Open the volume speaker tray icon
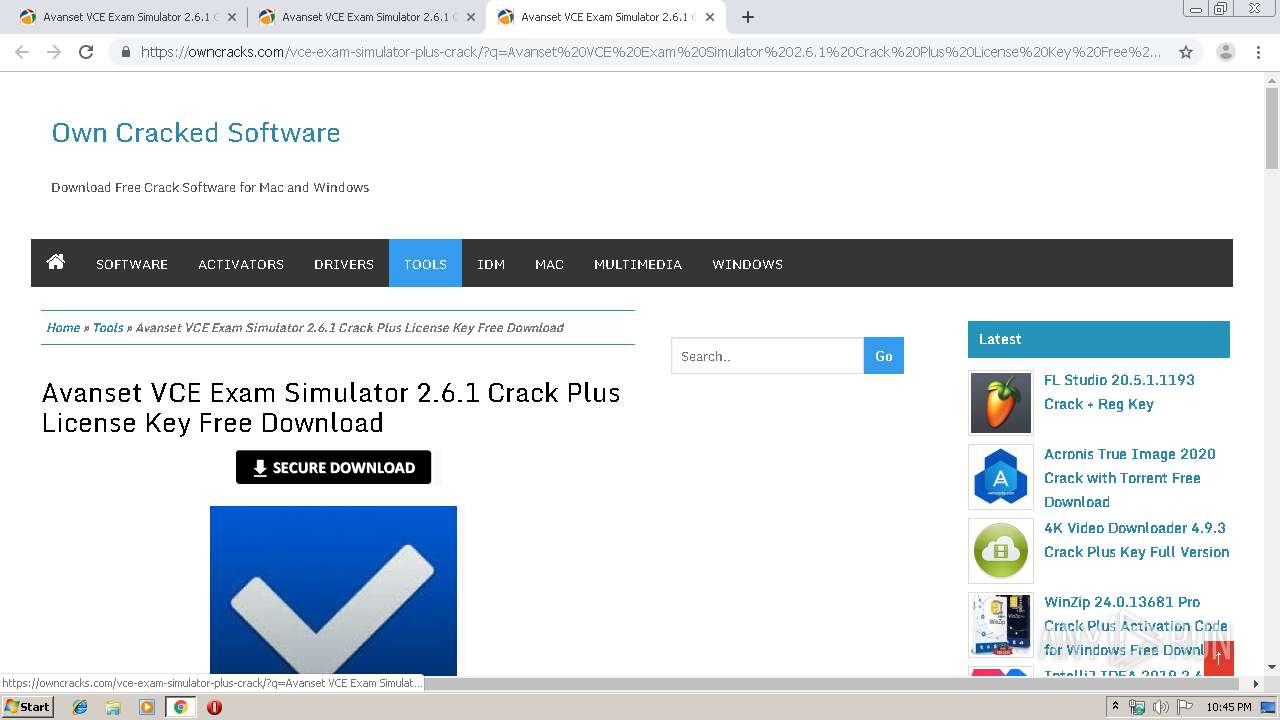1280x720 pixels. coord(1160,707)
